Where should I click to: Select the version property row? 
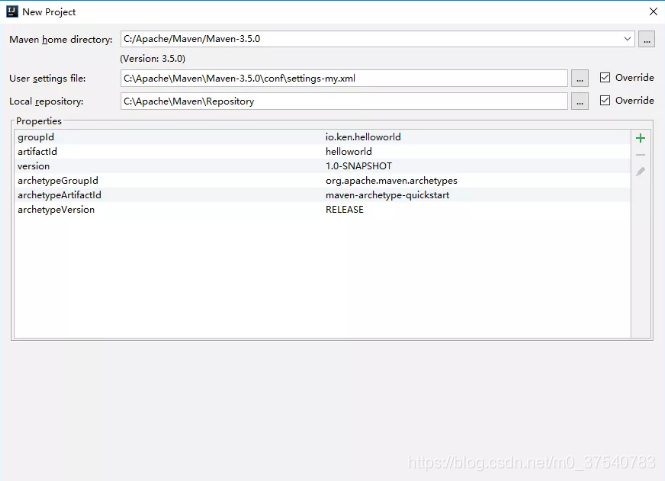click(x=322, y=166)
